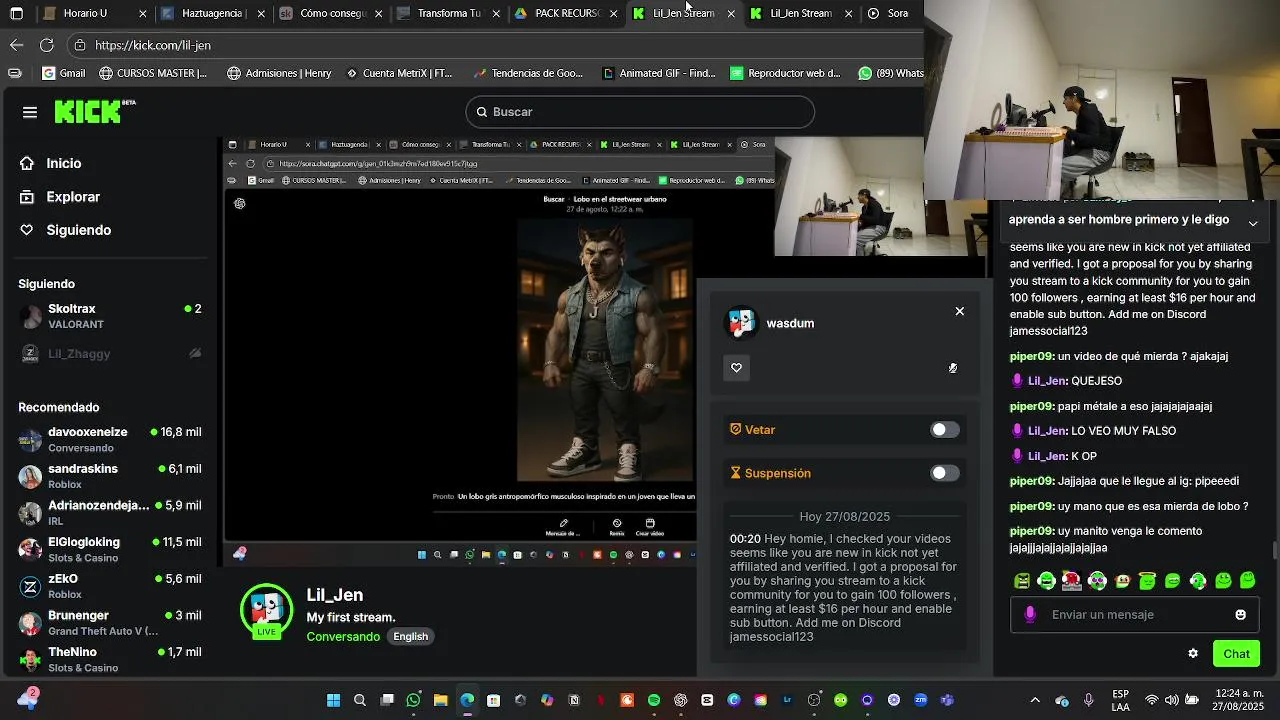Open TheNino Slots & Casino channel
Viewport: 1280px width, 720px height.
(x=110, y=659)
